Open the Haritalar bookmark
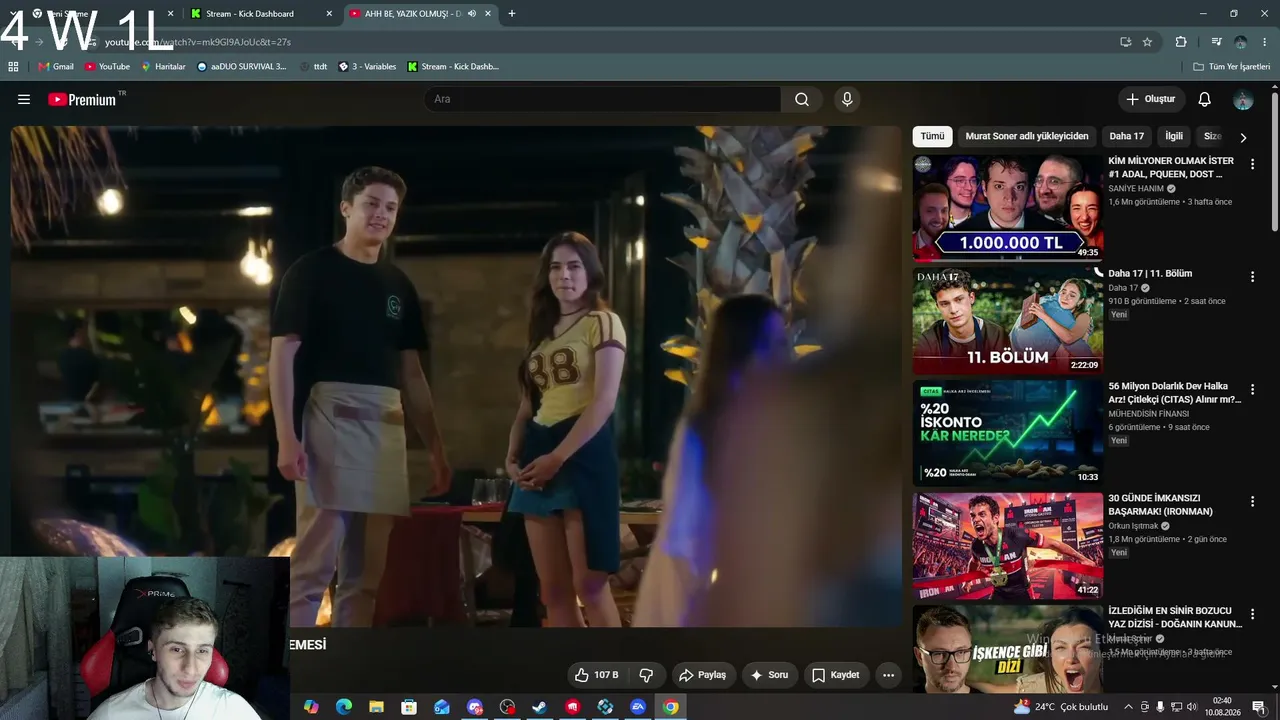Viewport: 1280px width, 720px height. coord(163,67)
